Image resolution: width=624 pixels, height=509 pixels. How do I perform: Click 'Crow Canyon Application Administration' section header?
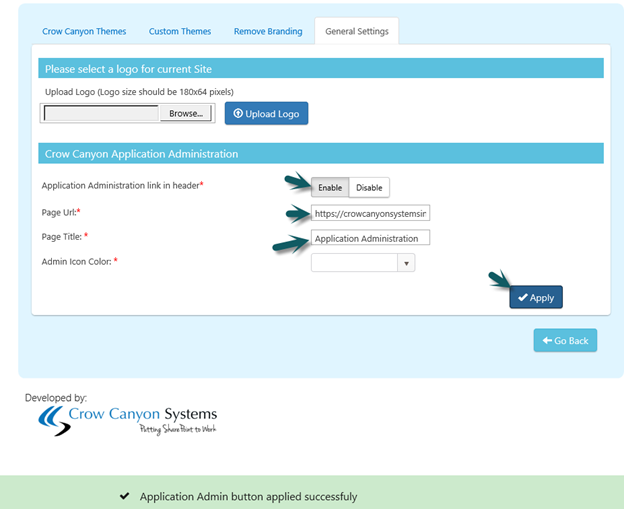(321, 153)
